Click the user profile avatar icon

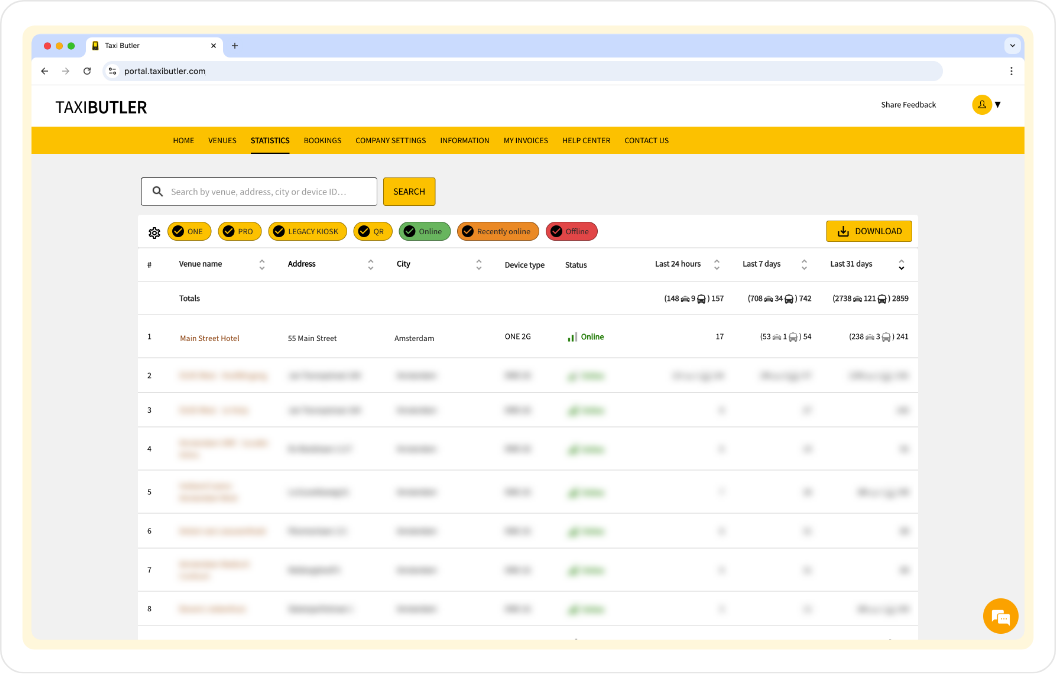pyautogui.click(x=981, y=105)
